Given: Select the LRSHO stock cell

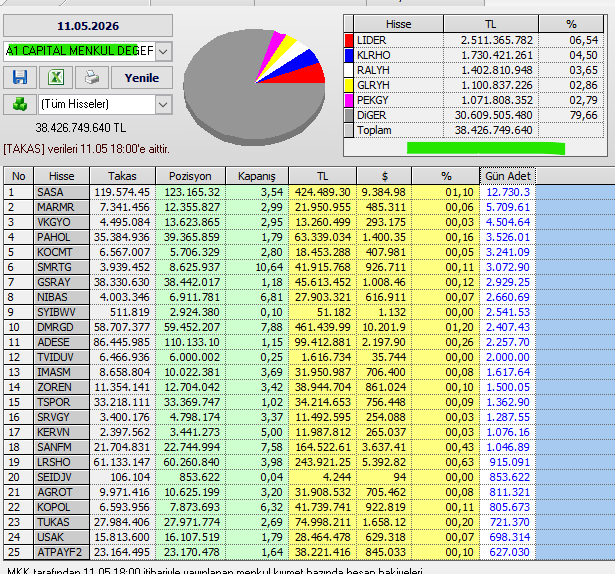Looking at the screenshot, I should click(62, 462).
